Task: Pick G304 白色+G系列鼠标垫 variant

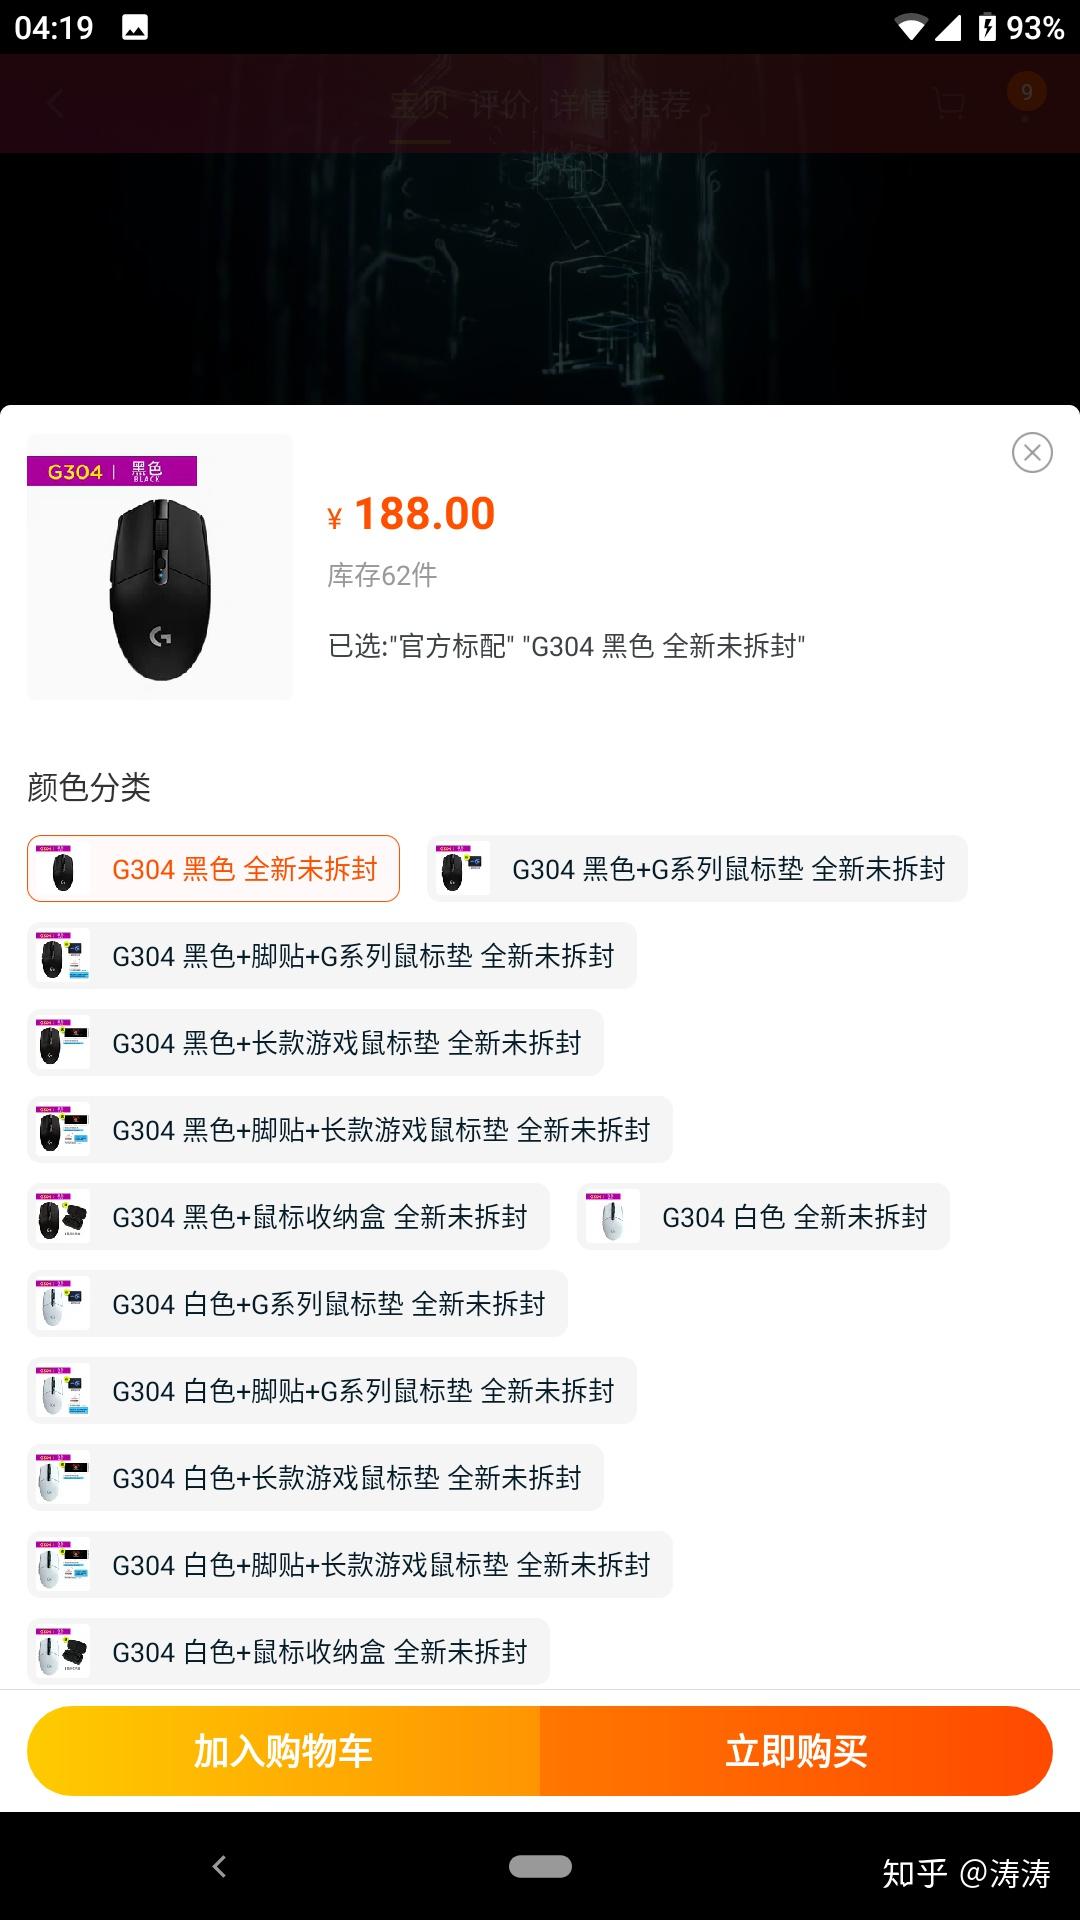Action: tap(297, 1304)
